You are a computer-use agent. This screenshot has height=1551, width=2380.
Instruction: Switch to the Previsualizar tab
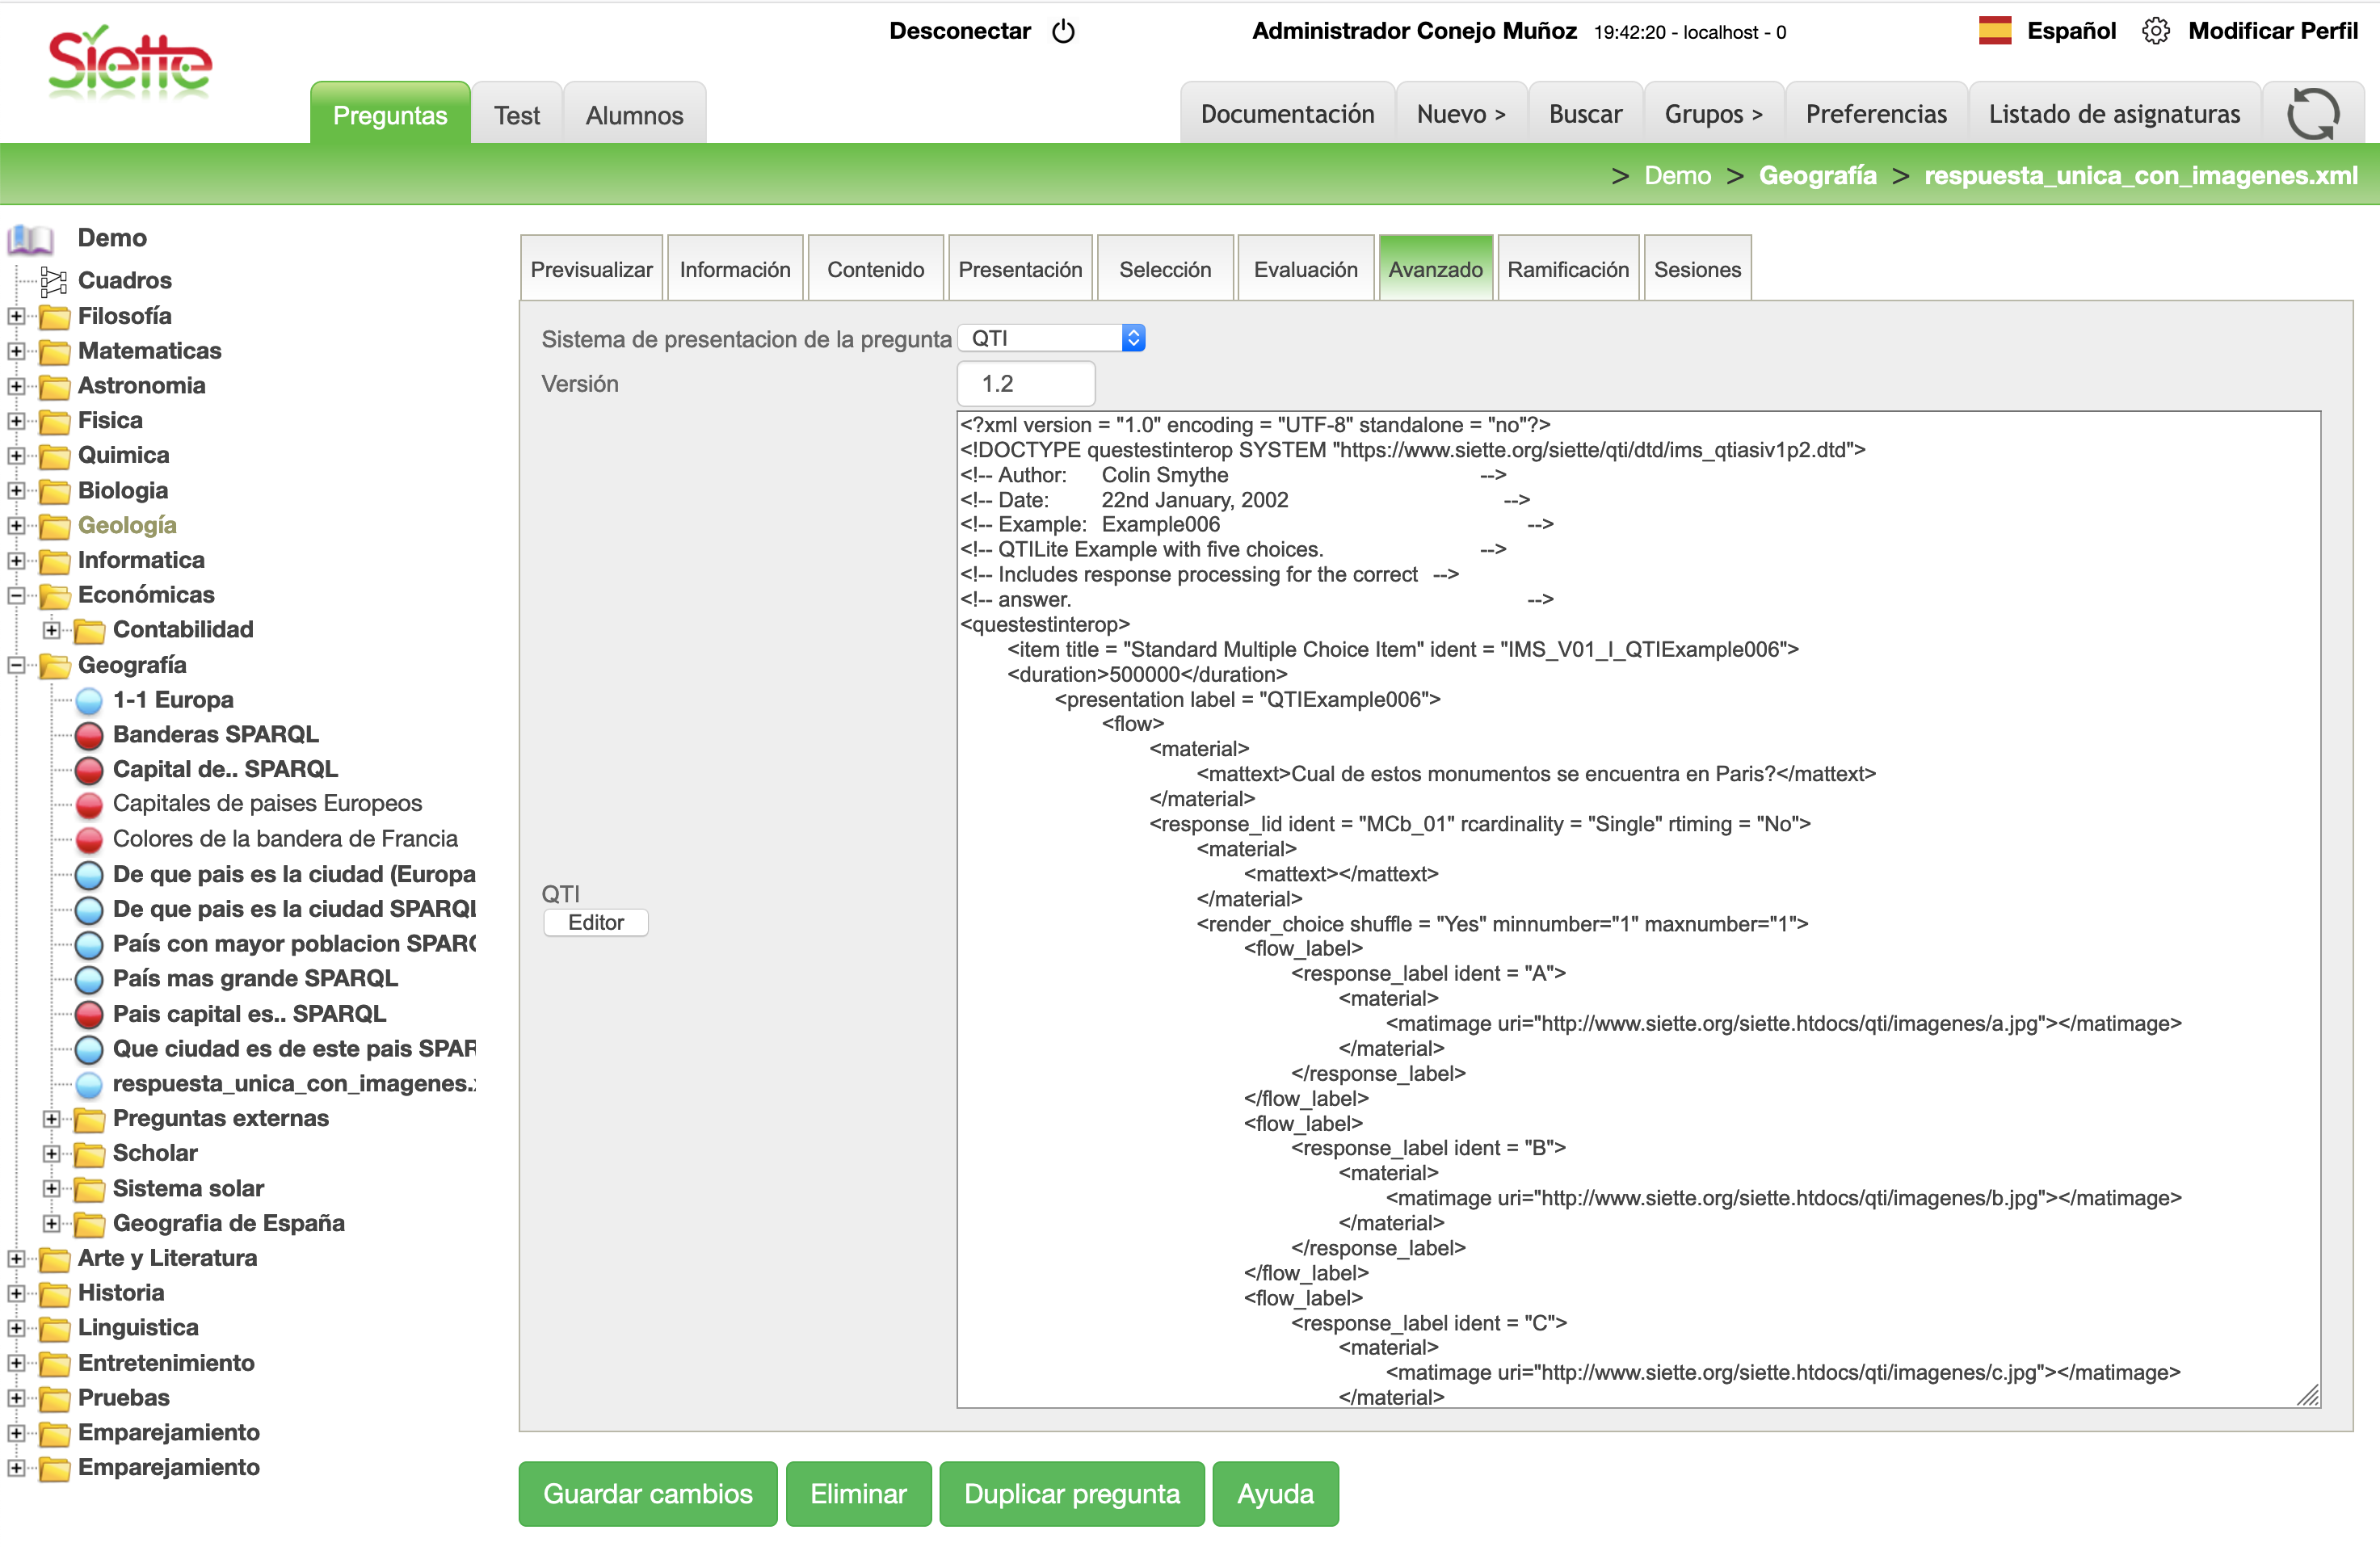[591, 270]
